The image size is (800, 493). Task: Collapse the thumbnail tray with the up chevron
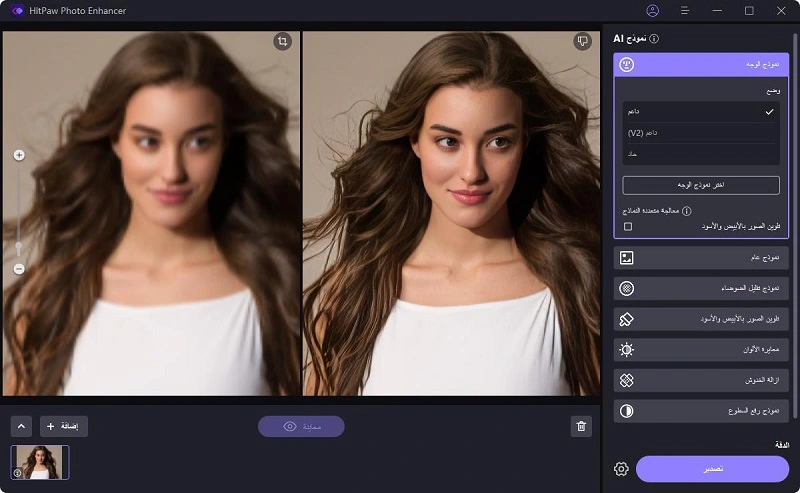point(22,426)
